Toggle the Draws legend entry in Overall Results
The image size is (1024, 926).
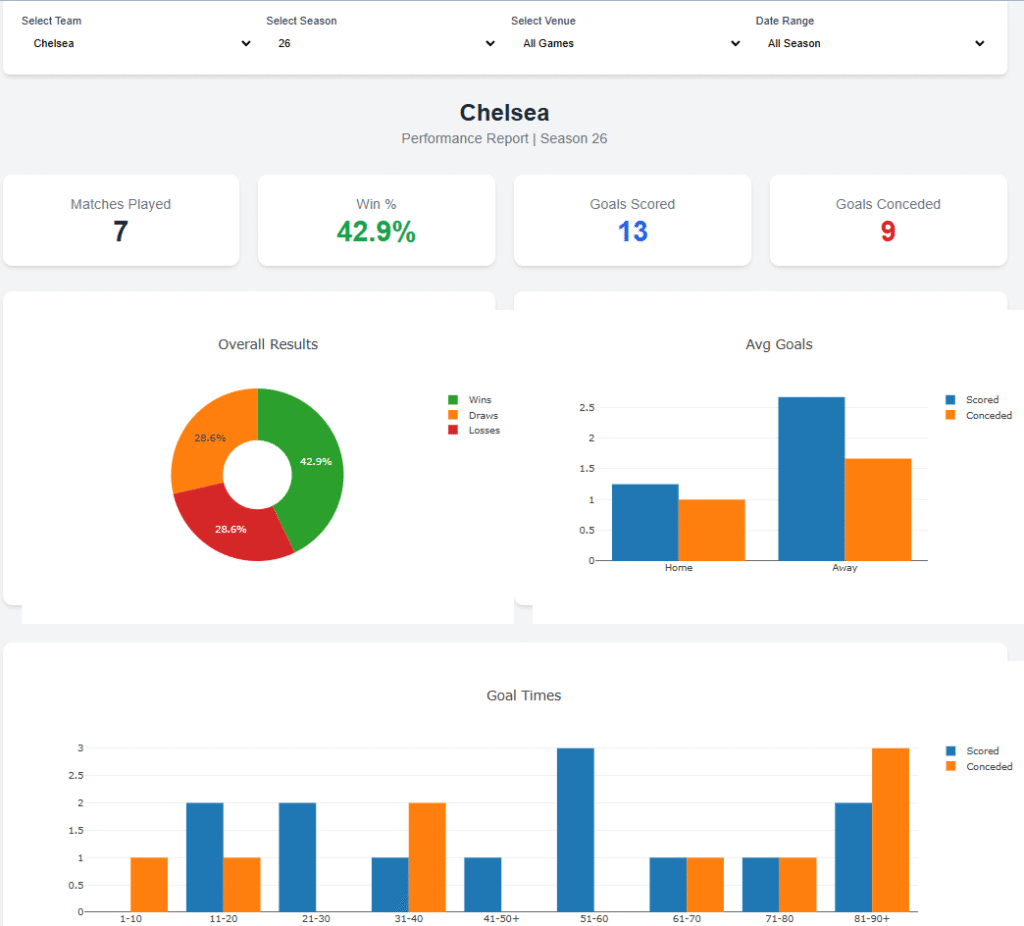[x=482, y=415]
